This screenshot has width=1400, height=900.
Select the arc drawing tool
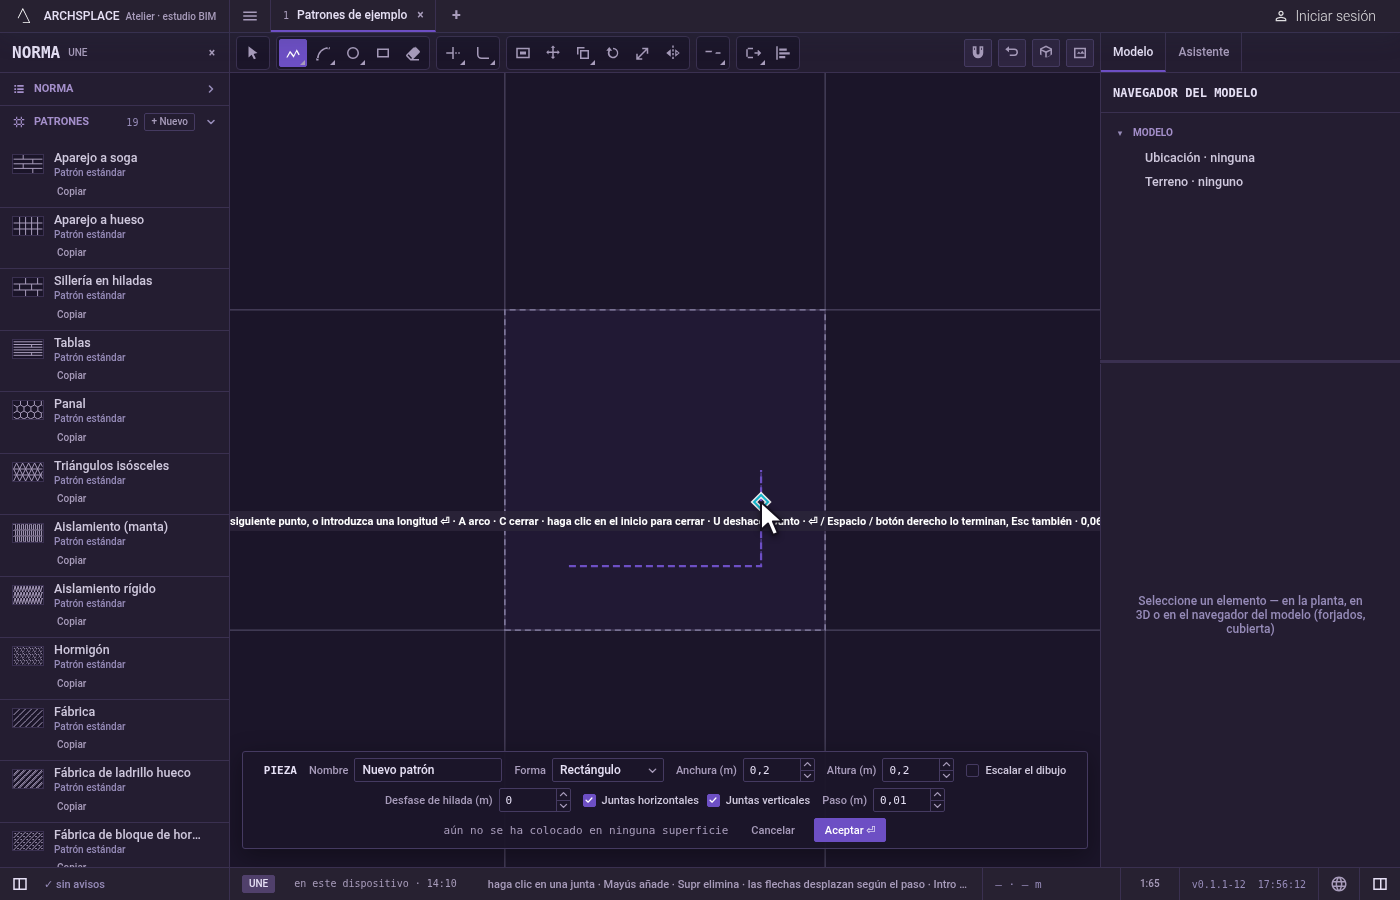(323, 53)
